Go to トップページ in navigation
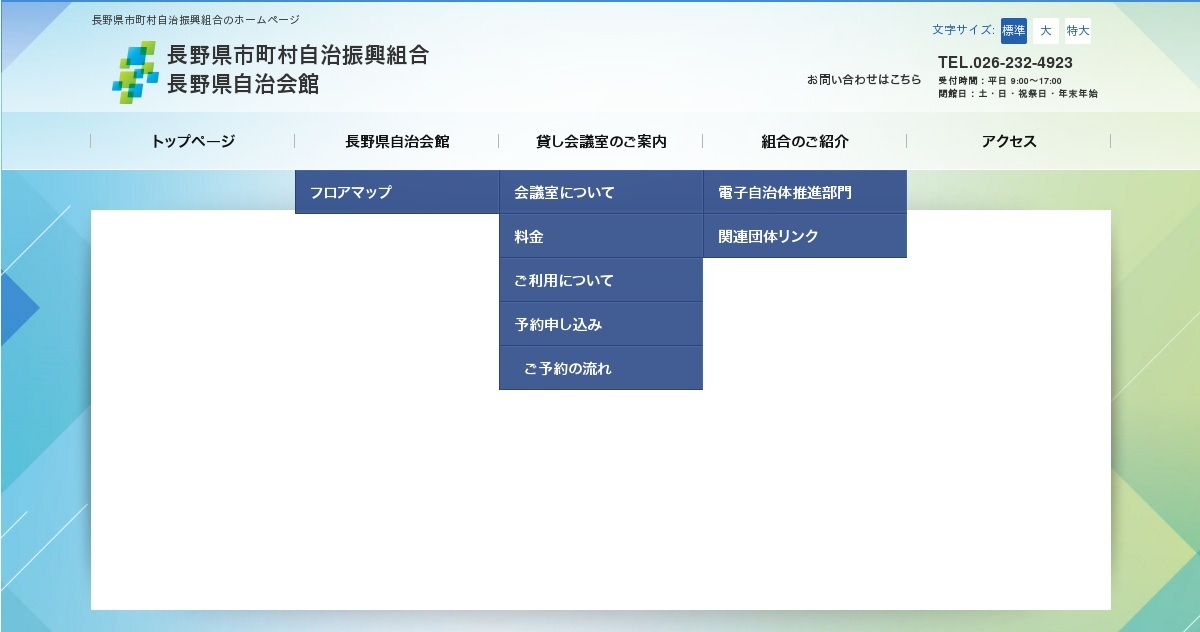Viewport: 1200px width, 632px height. coord(193,141)
